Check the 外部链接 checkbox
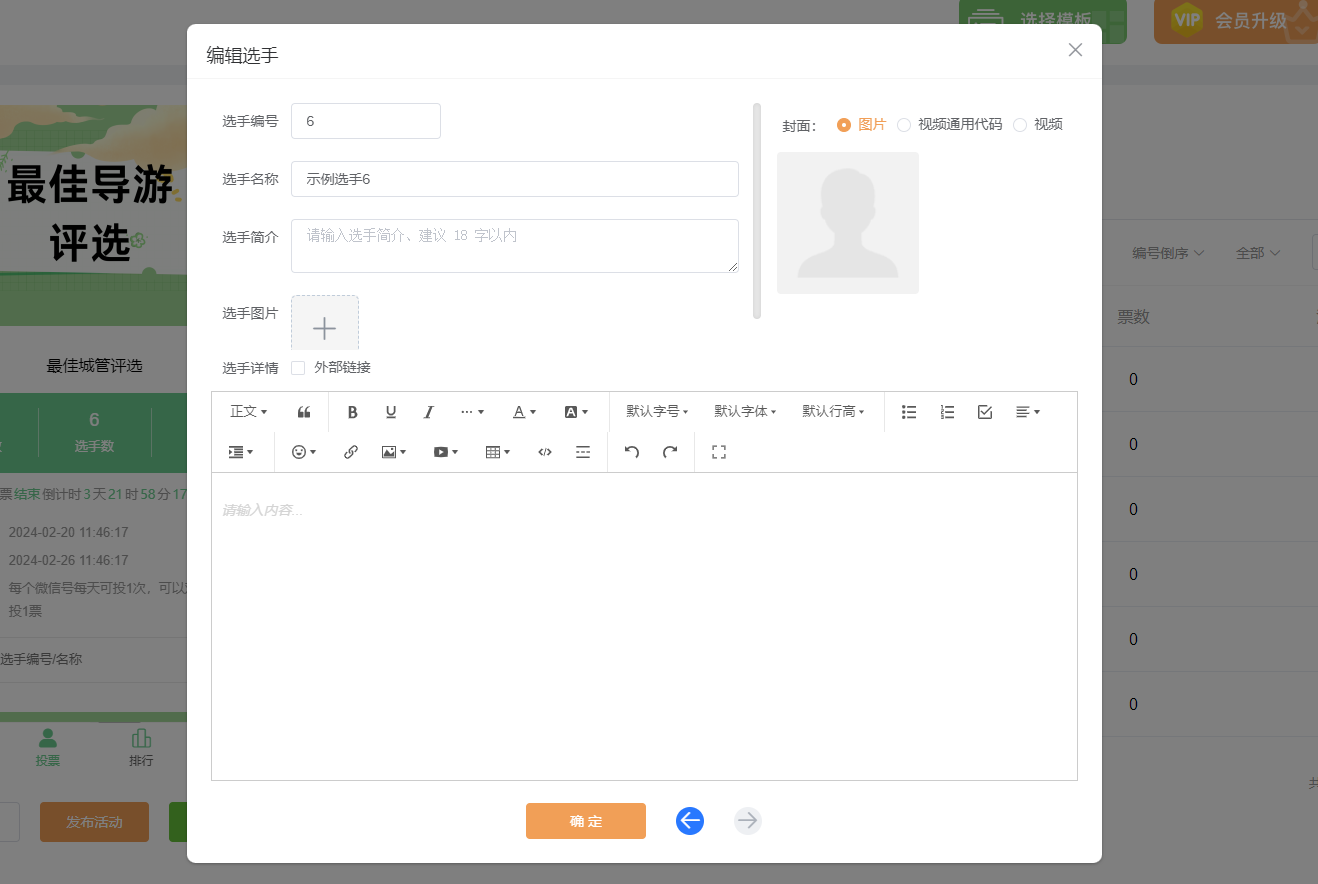 coord(298,368)
